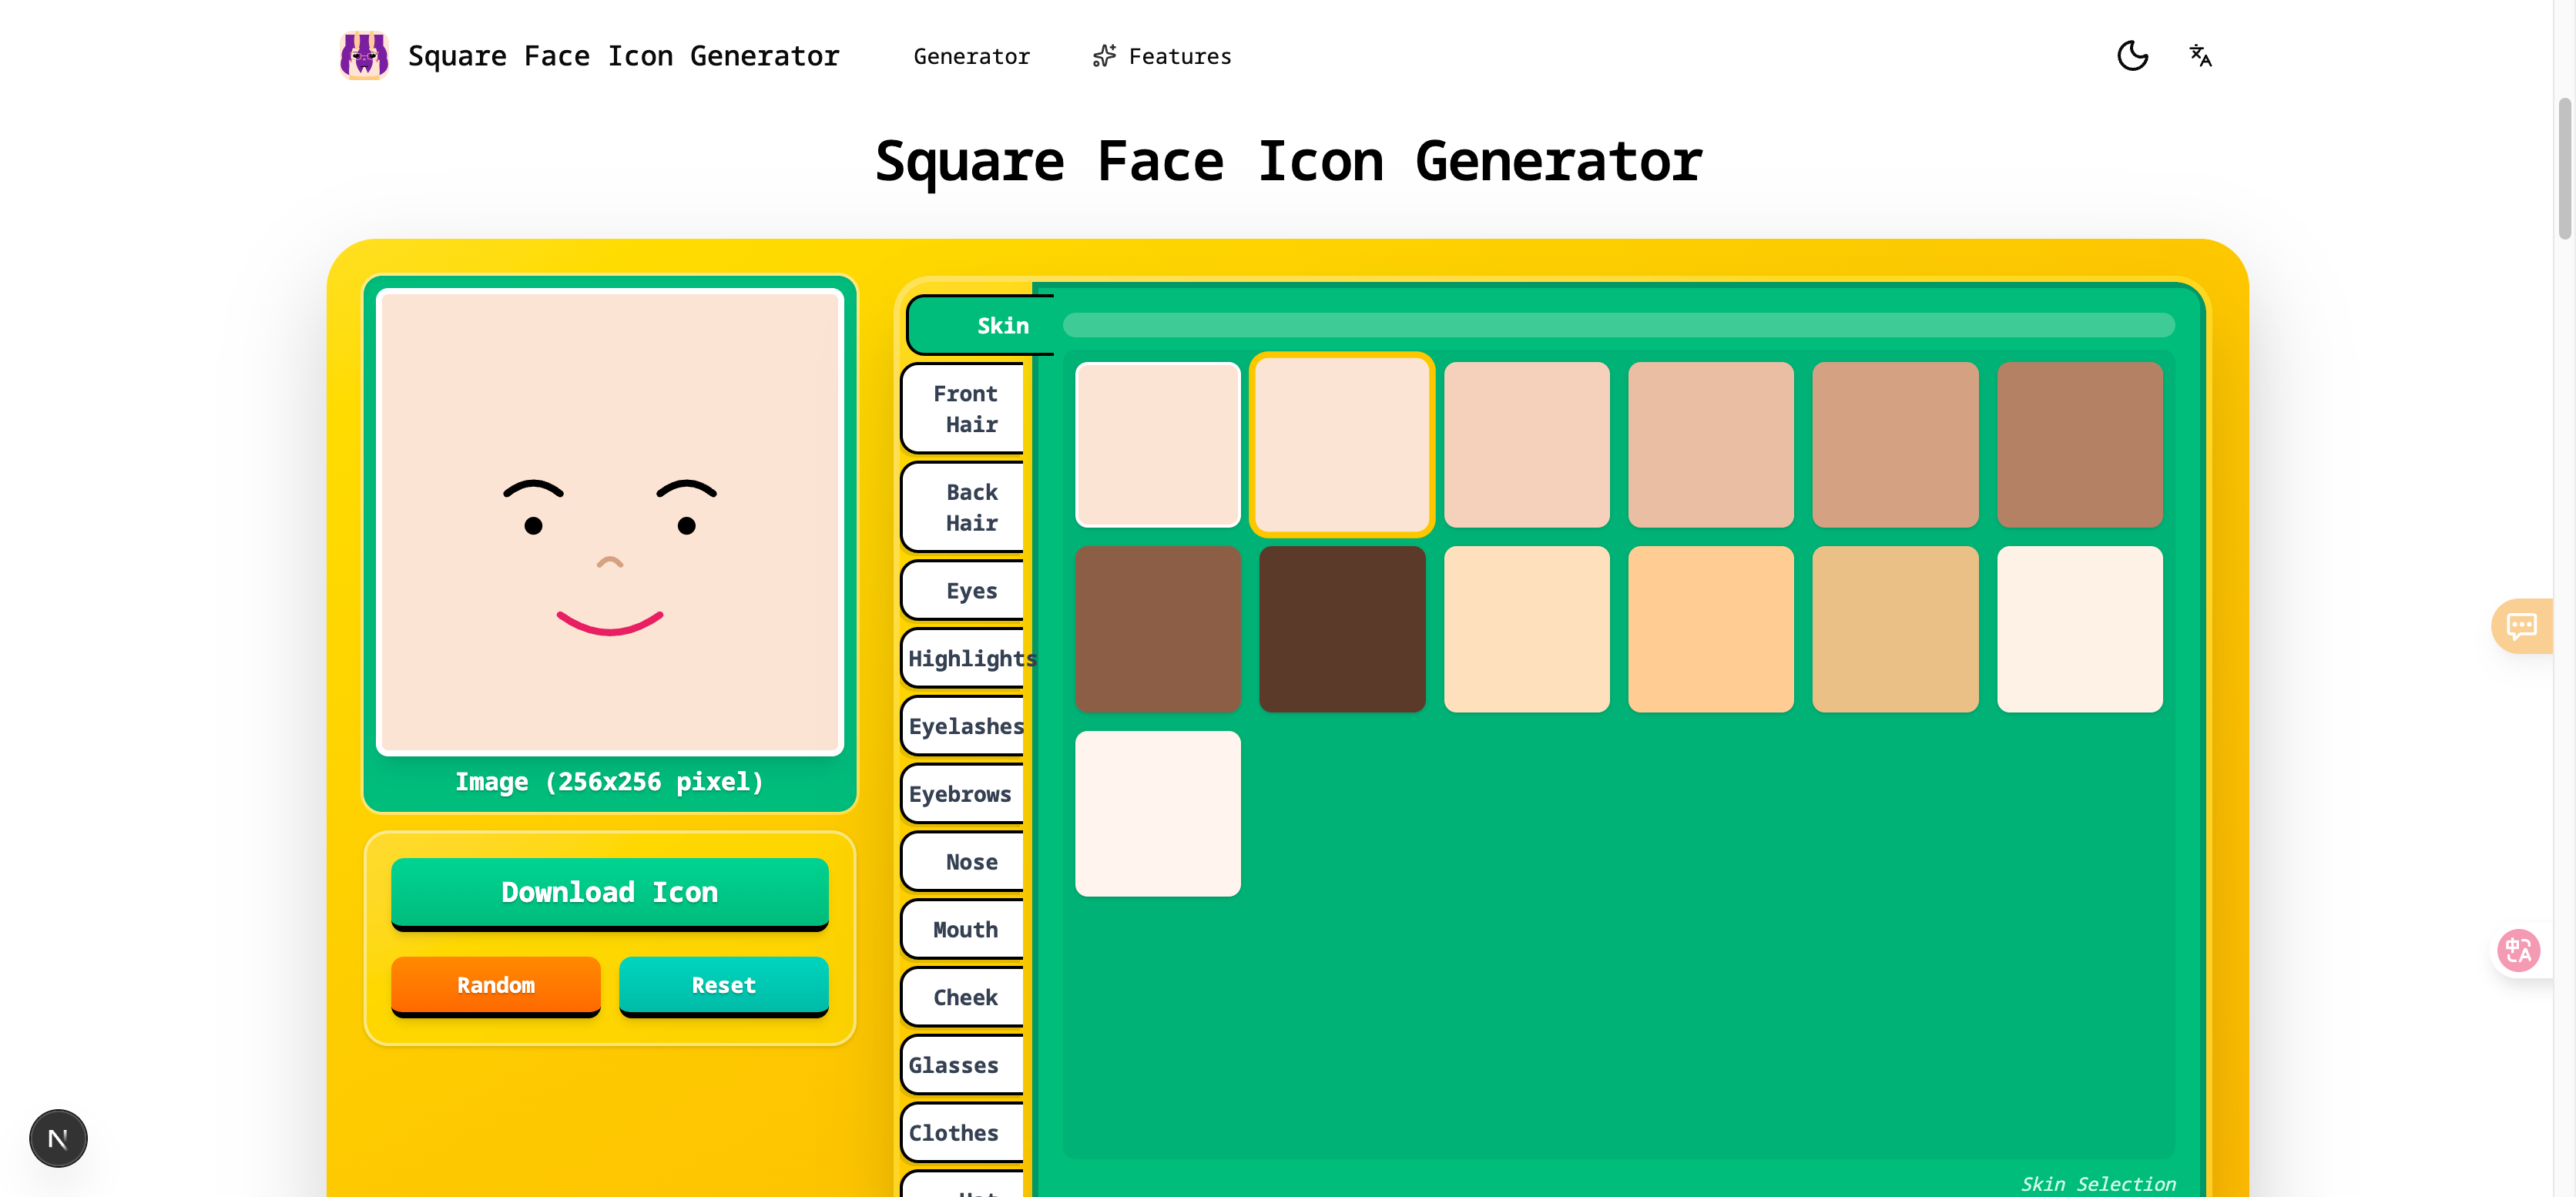Open the Generator menu item
Screen dimensions: 2576x1197
(971, 56)
